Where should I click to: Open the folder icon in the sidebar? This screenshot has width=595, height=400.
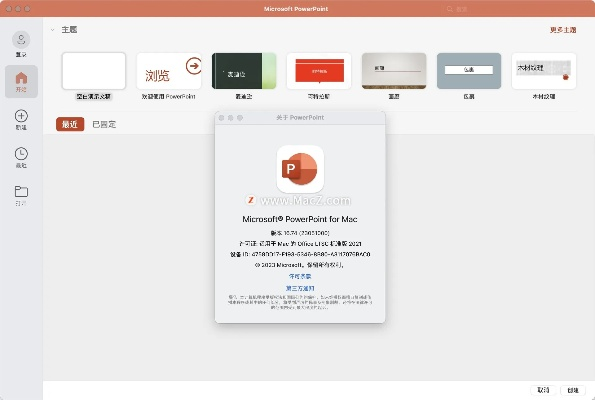[x=21, y=191]
